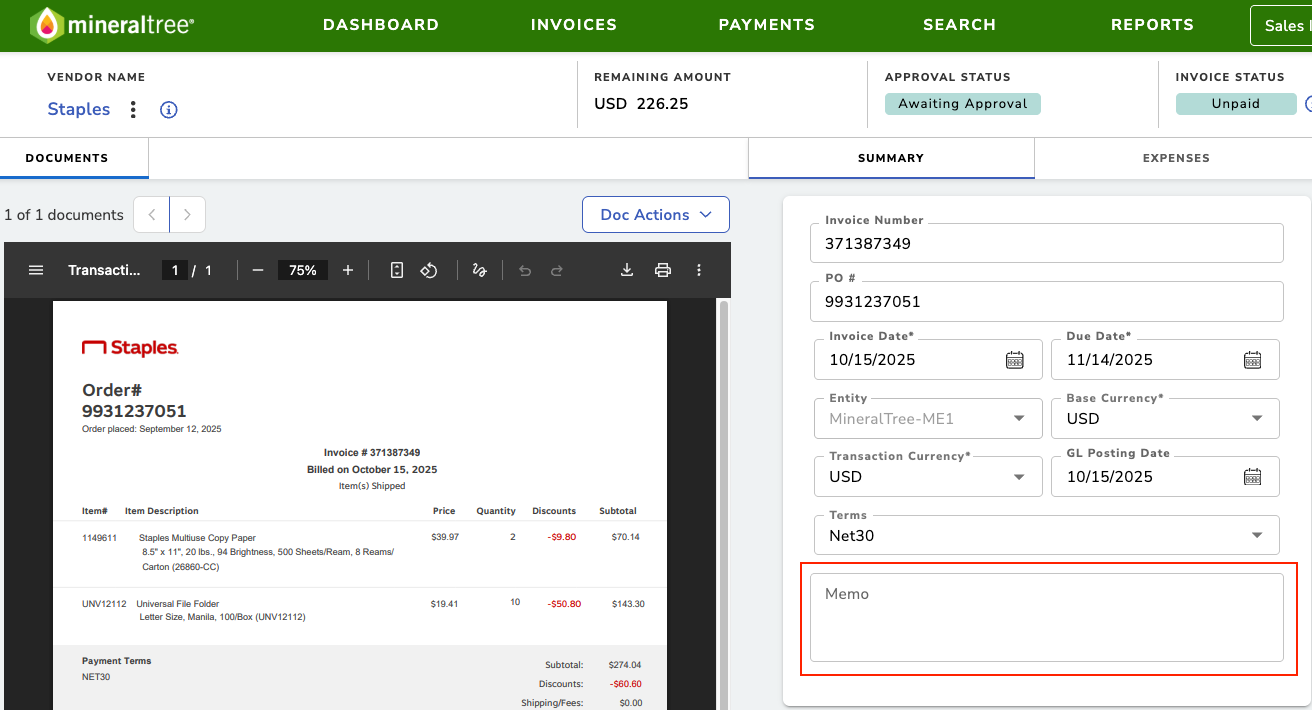
Task: Print the invoice PDF
Action: point(662,270)
